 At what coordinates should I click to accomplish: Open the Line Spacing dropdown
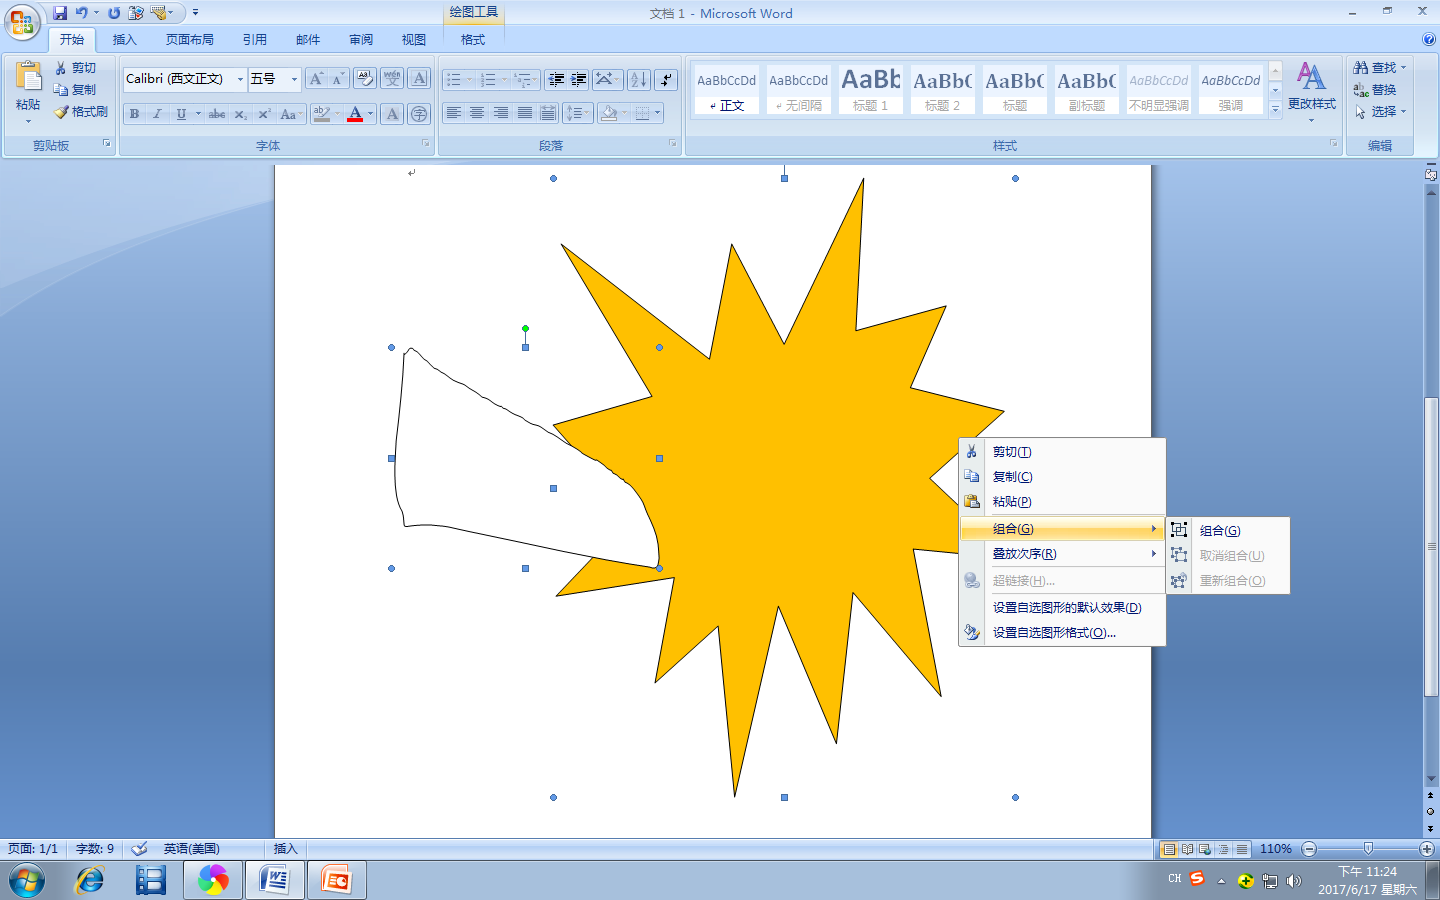pos(577,113)
